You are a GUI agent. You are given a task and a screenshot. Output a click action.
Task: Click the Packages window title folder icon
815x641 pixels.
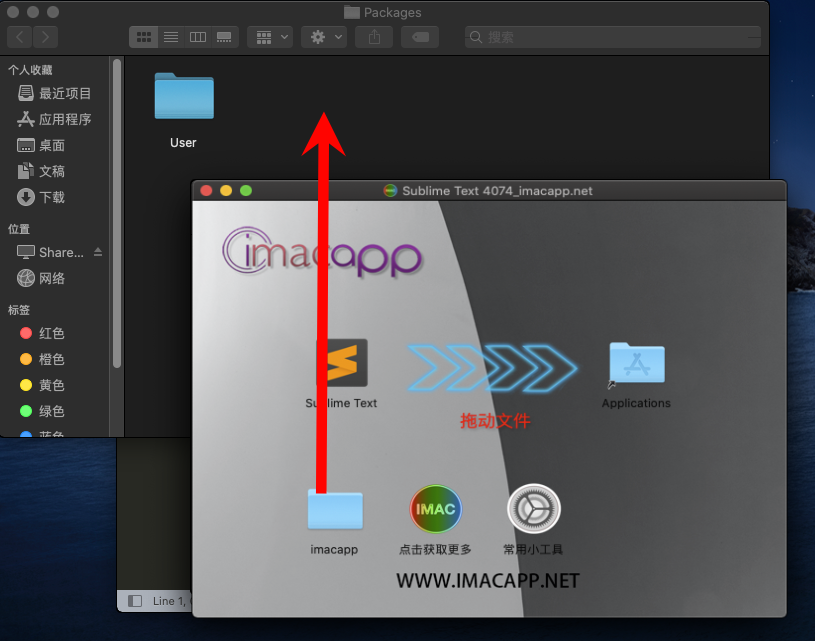[352, 12]
